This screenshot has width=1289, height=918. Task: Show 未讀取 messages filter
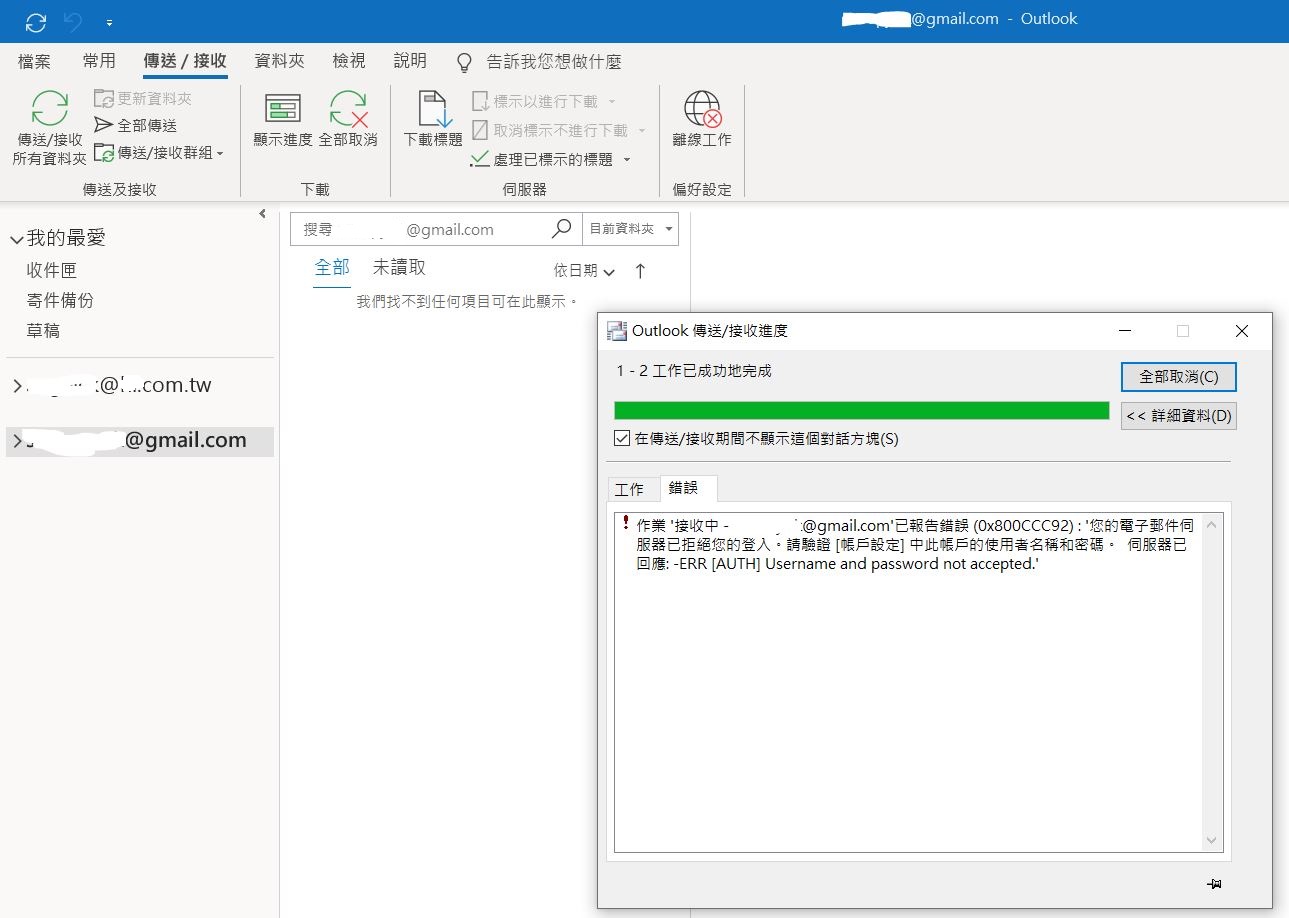(x=400, y=267)
